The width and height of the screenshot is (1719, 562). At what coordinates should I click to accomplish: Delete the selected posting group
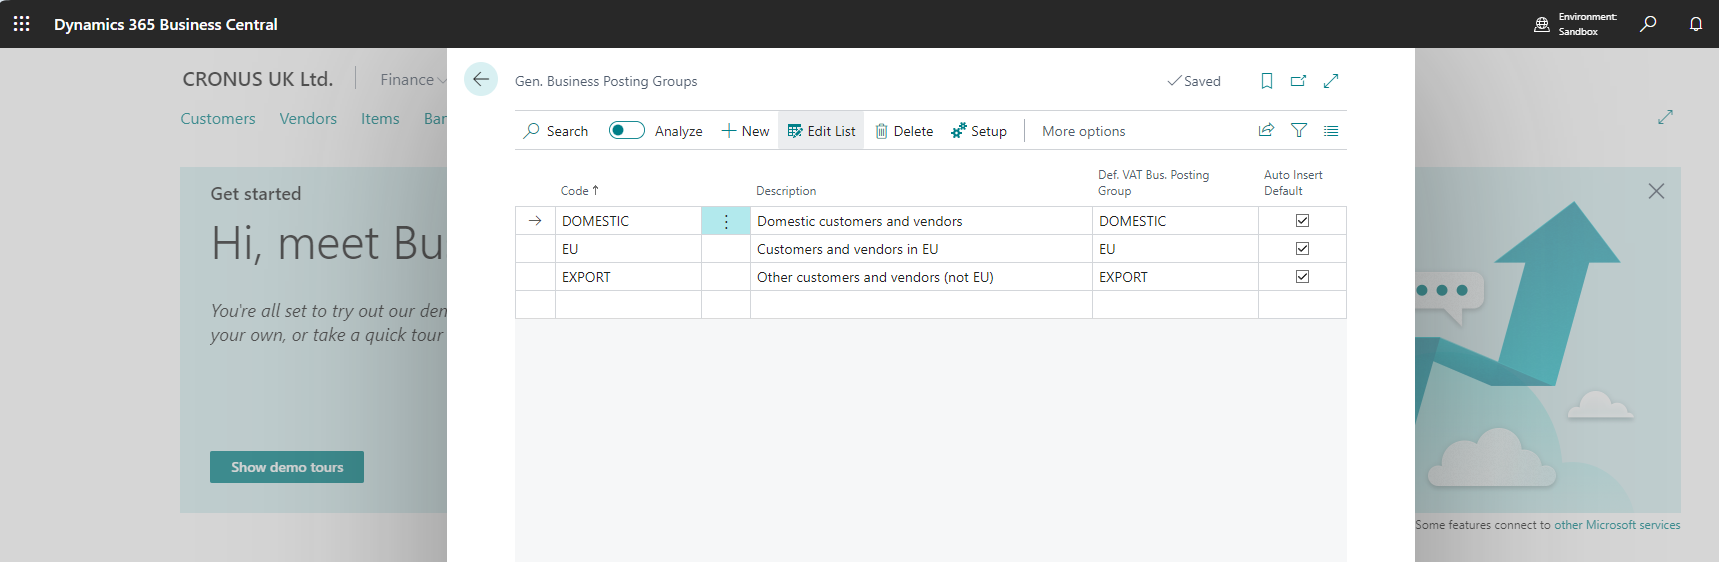coord(904,131)
